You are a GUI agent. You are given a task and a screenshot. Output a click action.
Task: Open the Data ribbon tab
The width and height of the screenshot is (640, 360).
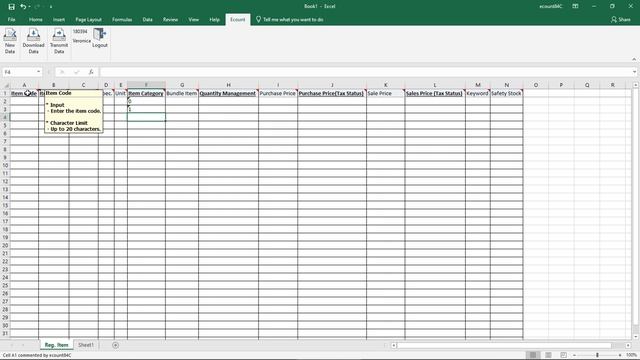[x=147, y=20]
